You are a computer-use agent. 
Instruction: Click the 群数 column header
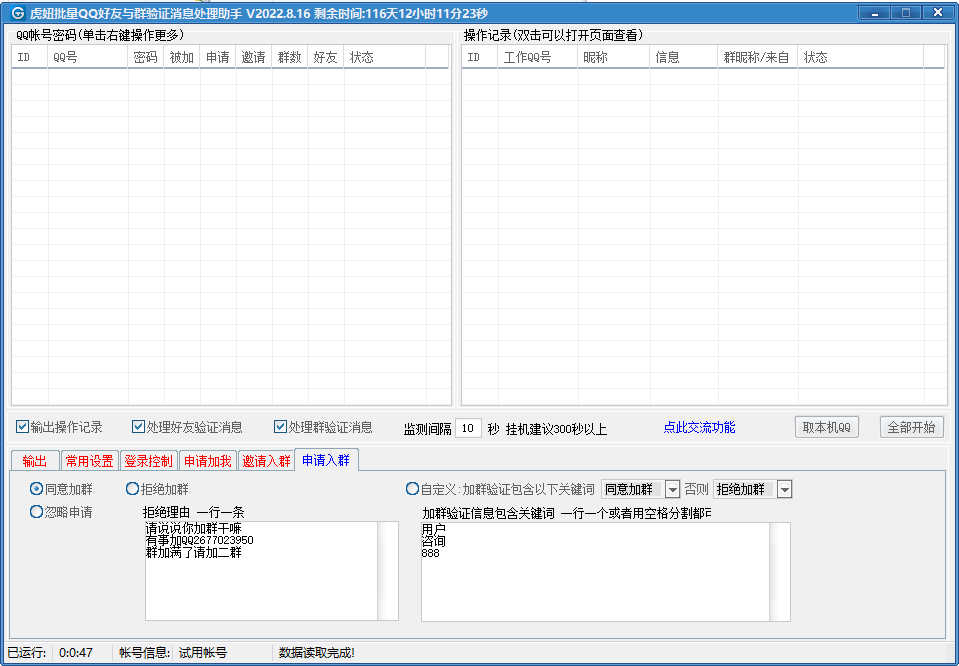[x=290, y=57]
